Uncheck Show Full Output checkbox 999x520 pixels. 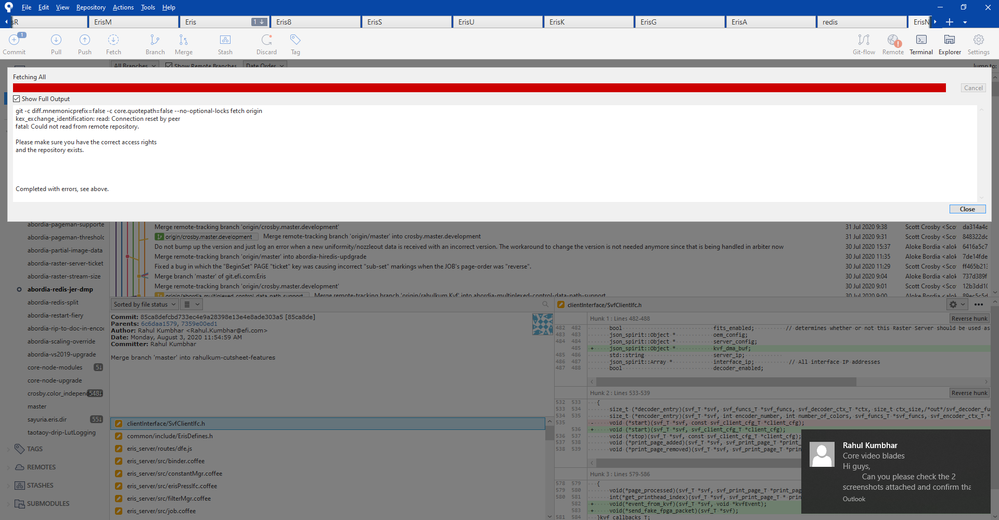17,99
